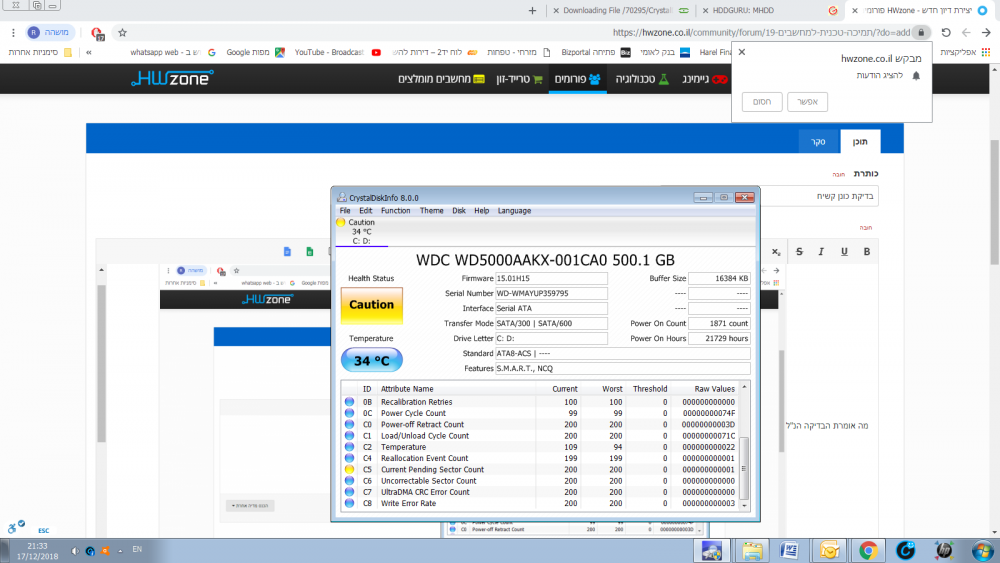The image size is (1000, 563).
Task: Open the HP icon on the taskbar
Action: coord(943,550)
